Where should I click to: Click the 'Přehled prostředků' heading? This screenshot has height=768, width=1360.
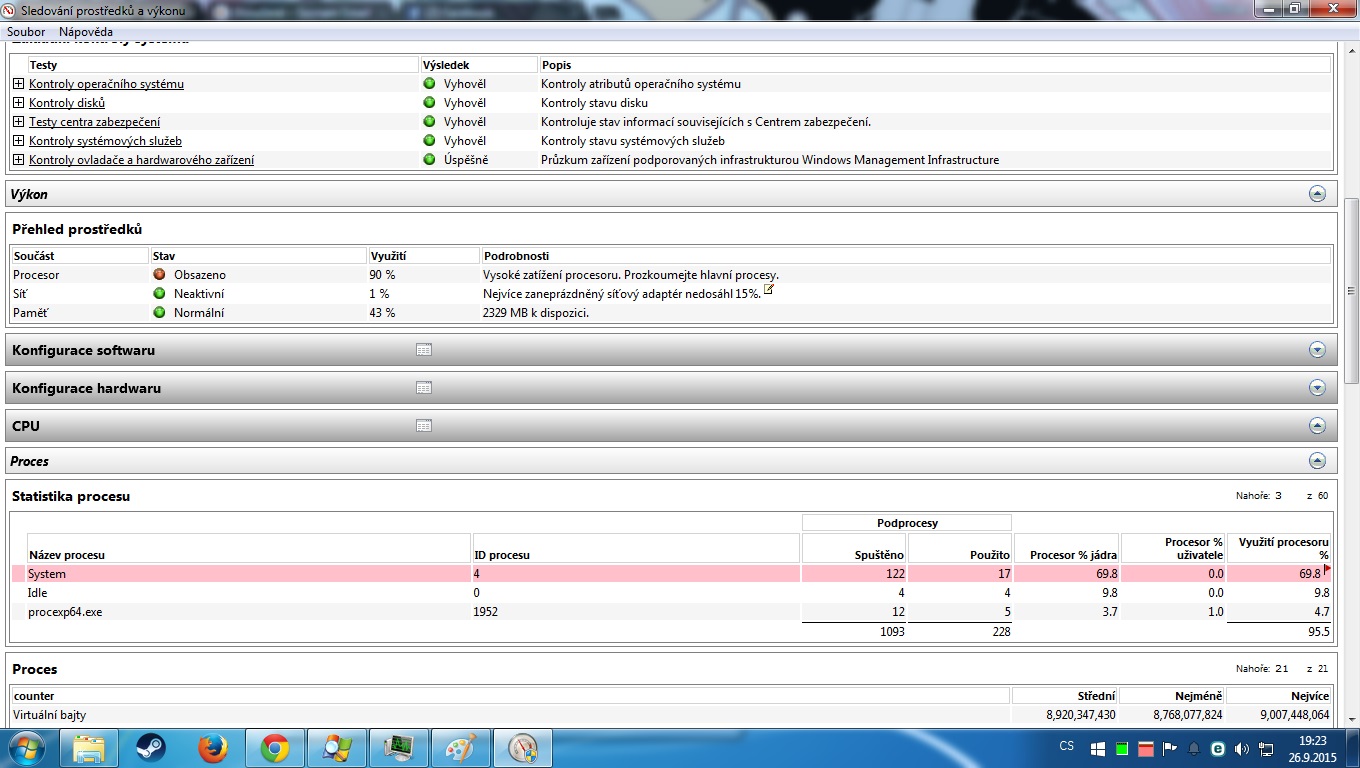coord(77,229)
